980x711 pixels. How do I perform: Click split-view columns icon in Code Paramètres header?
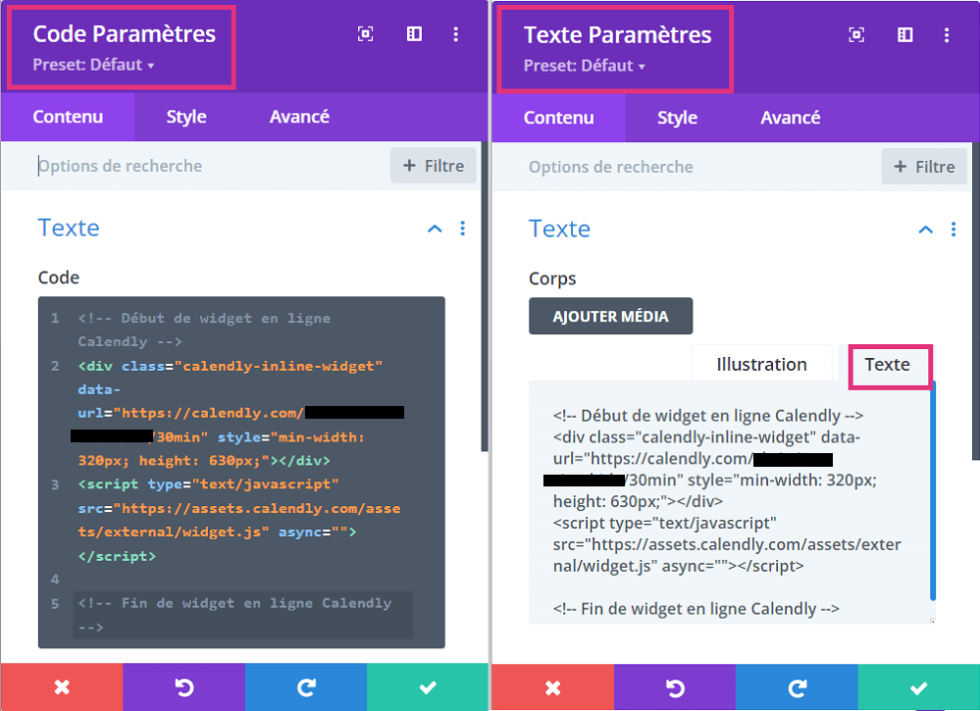[x=414, y=34]
